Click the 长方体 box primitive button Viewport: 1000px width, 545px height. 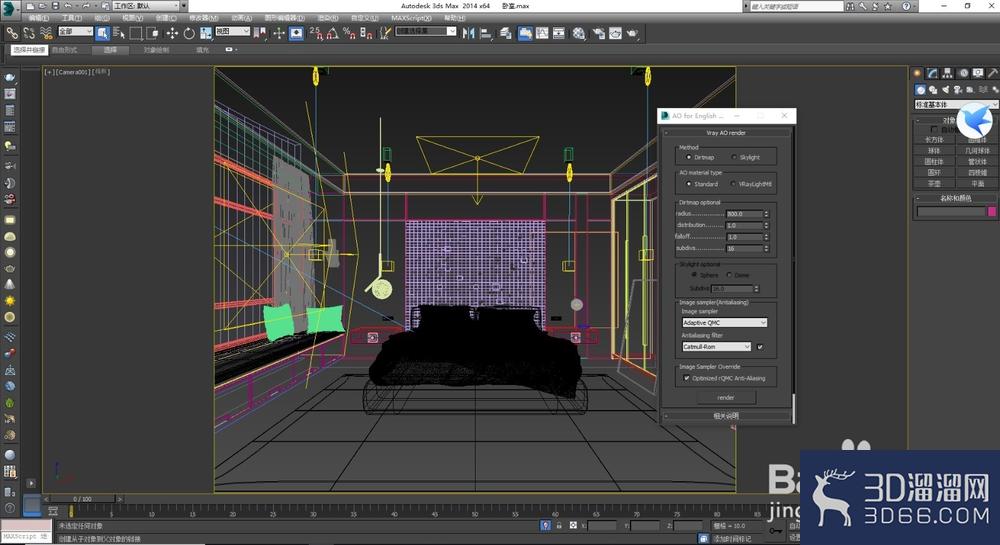click(934, 140)
